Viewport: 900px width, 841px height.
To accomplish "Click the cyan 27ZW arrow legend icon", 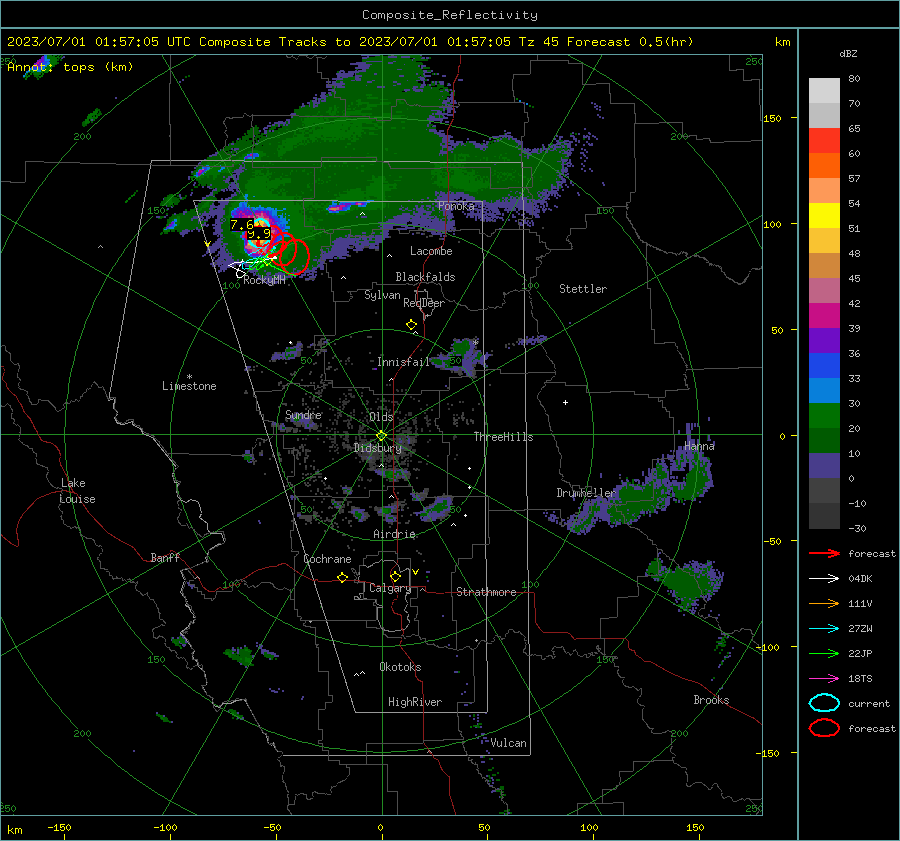I will coord(824,629).
